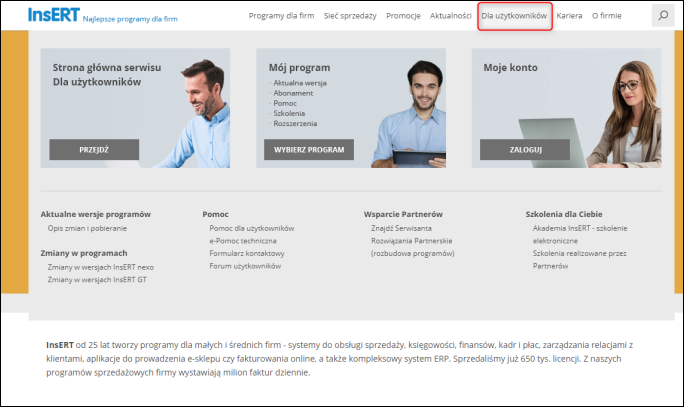684x407 pixels.
Task: Click Zmiany w programach heading
Action: 84,253
